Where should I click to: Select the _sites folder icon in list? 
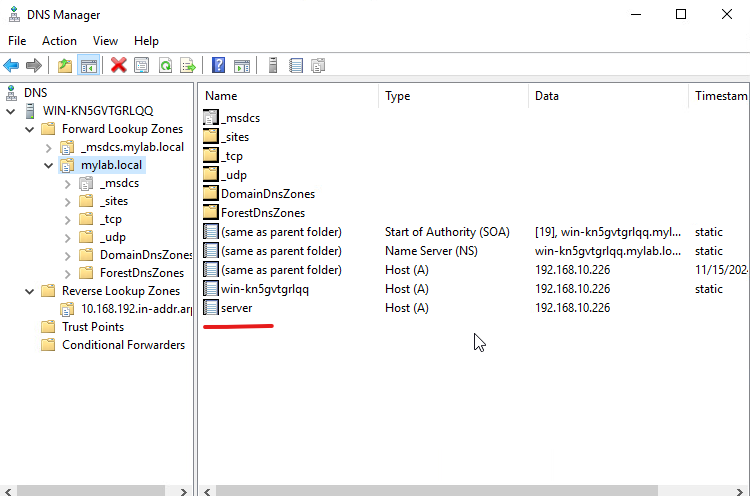pyautogui.click(x=210, y=136)
